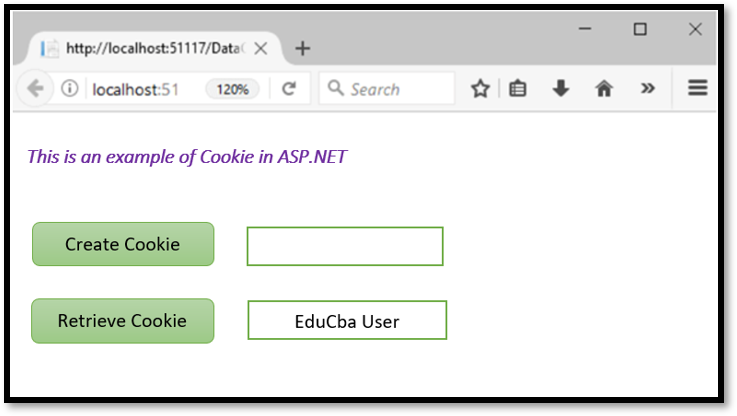Open the Downloads arrow icon
Screen dimensions: 737x416
click(561, 89)
